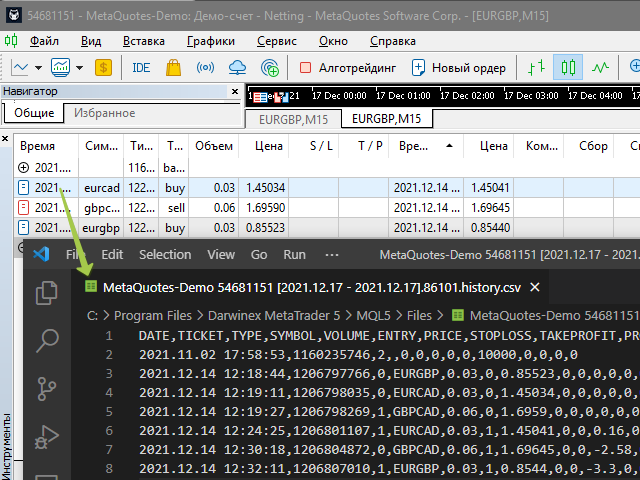Sort by the Объем column header

coord(214,146)
